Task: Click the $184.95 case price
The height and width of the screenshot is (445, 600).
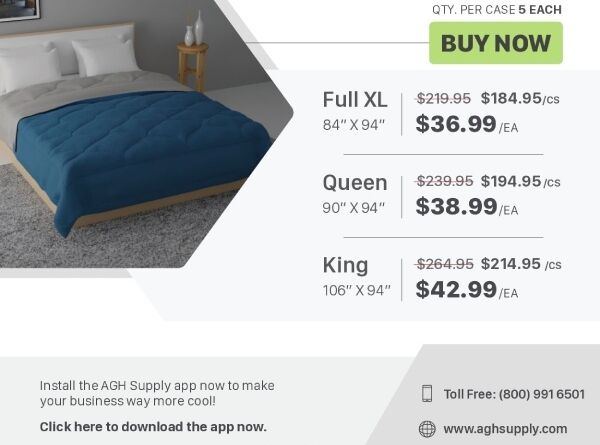Action: click(x=511, y=98)
